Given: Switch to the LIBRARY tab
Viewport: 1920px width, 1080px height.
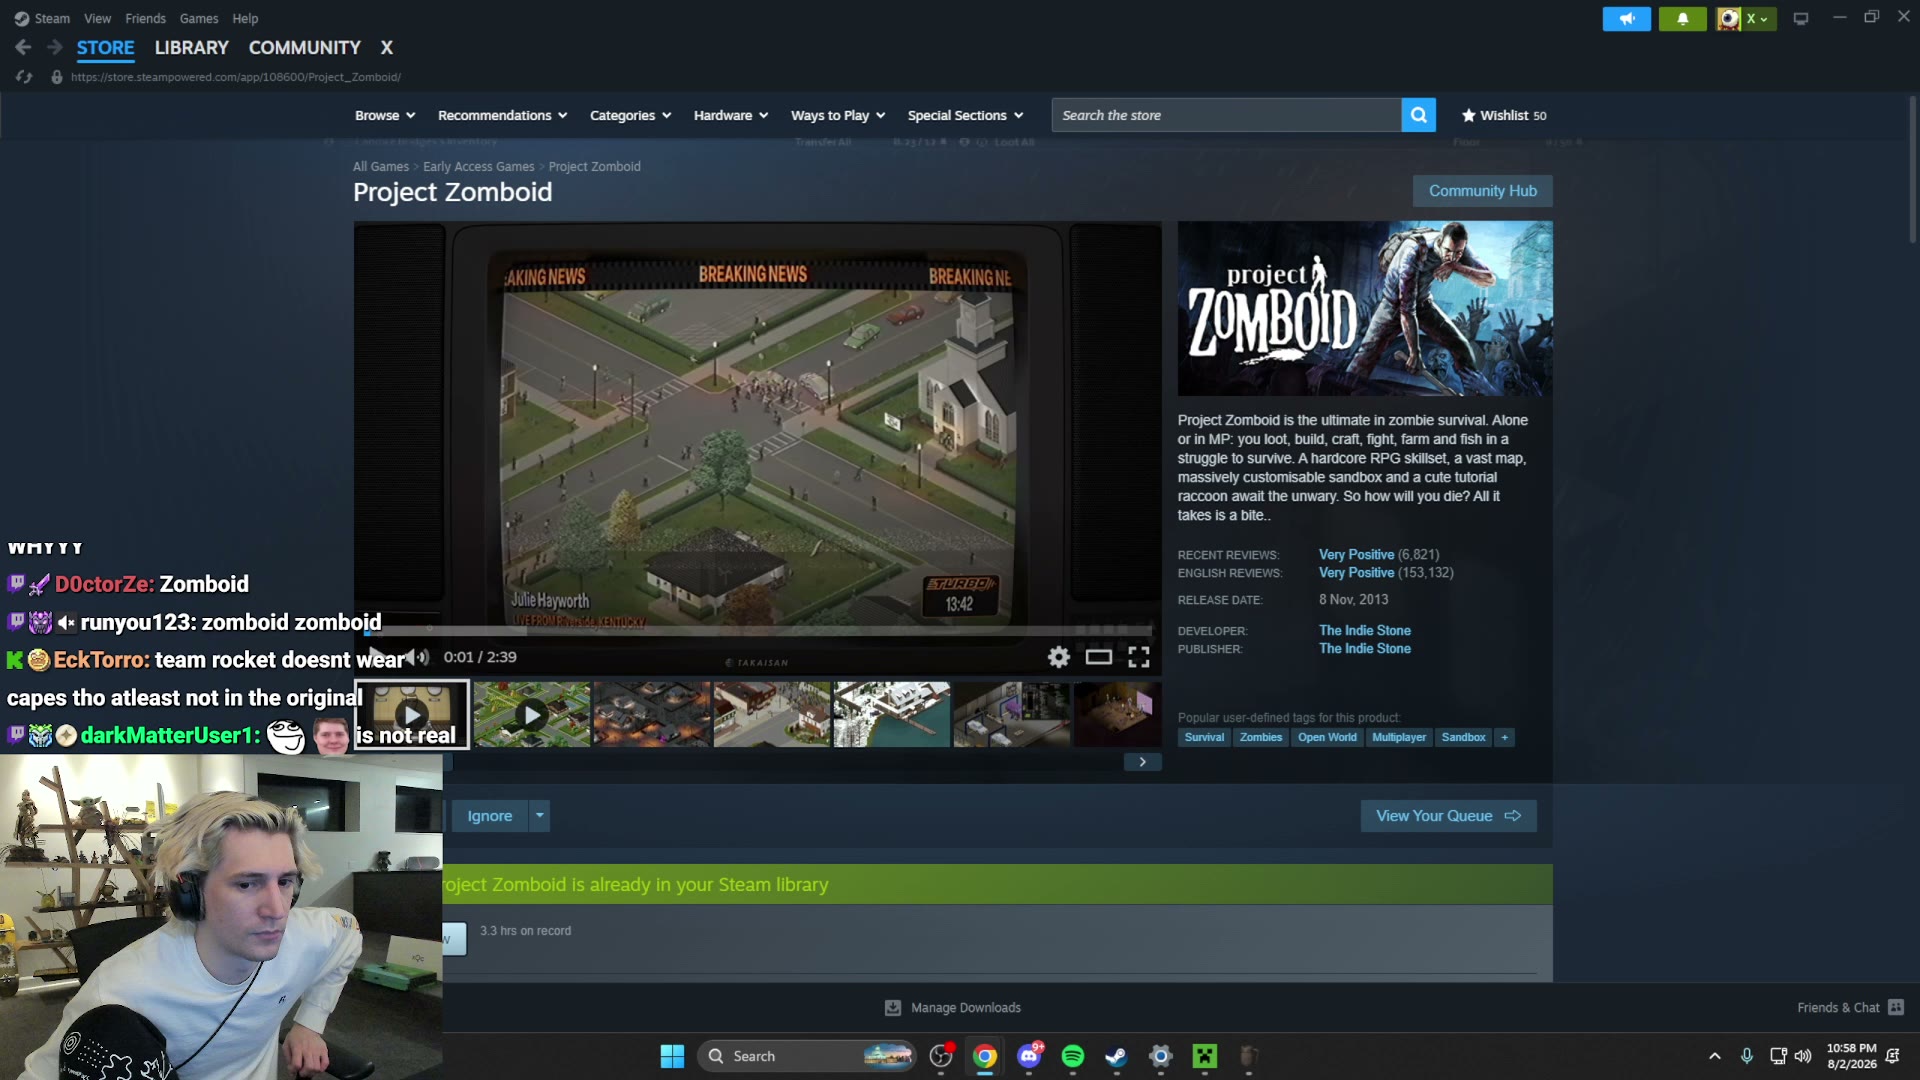Looking at the screenshot, I should (x=192, y=47).
